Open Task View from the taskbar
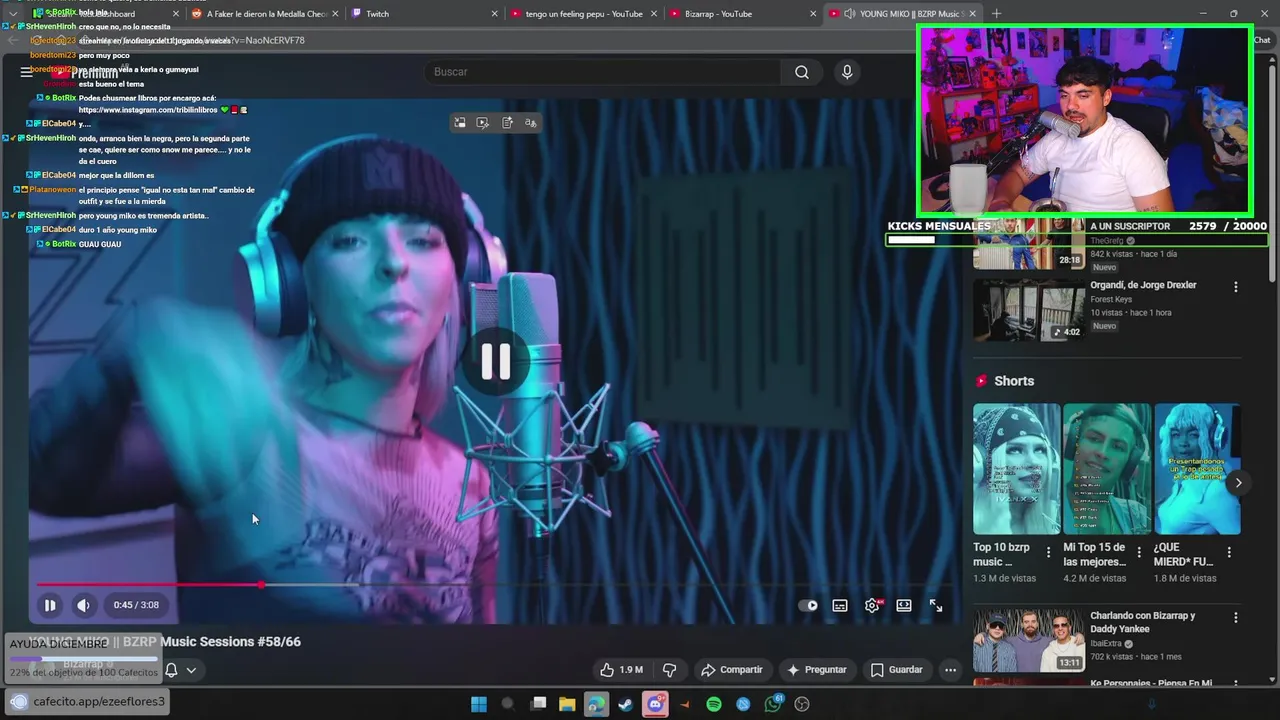This screenshot has width=1280, height=720. (x=538, y=704)
